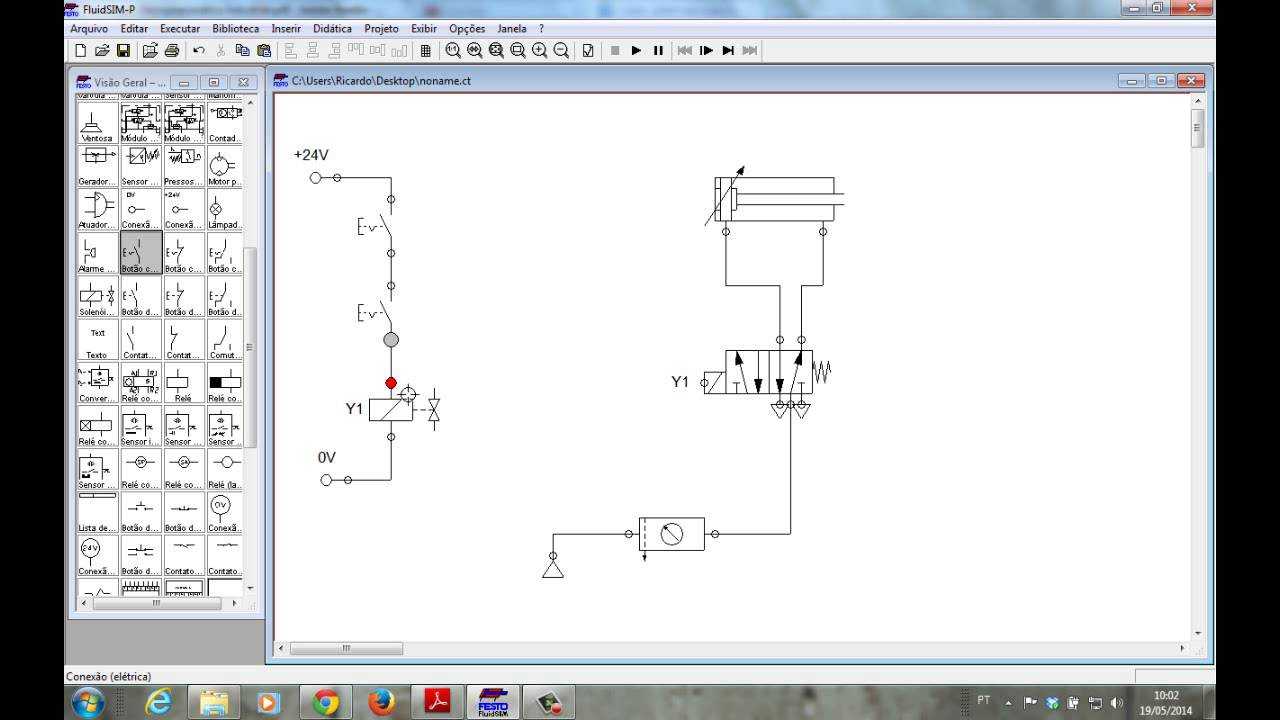Open the Exibir menu
Image resolution: width=1280 pixels, height=720 pixels.
[424, 29]
